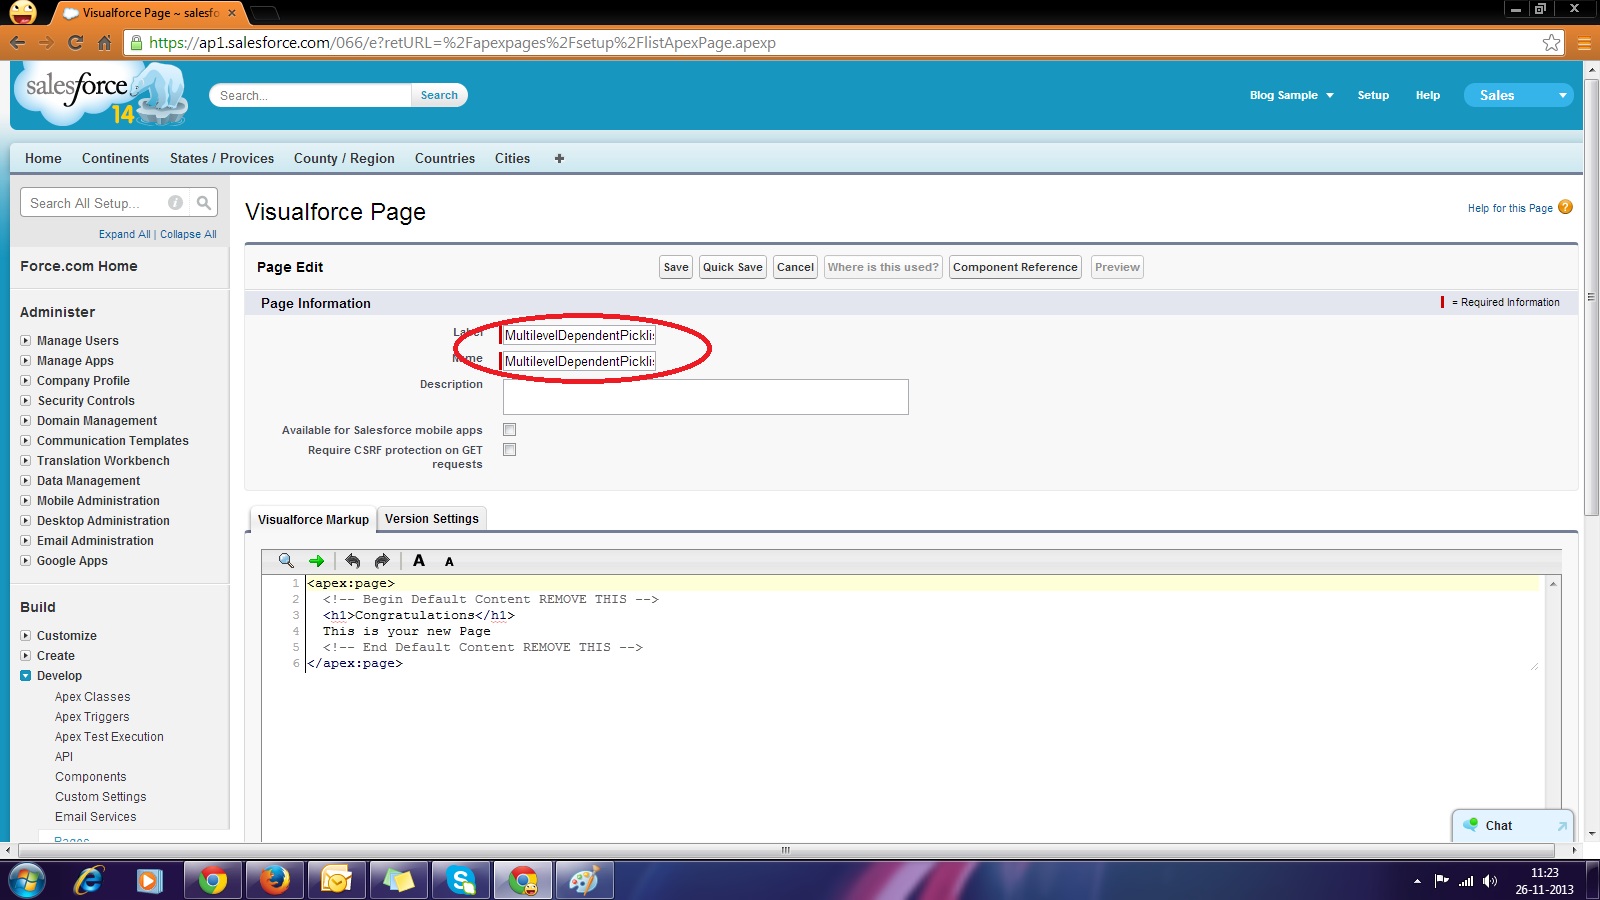The height and width of the screenshot is (900, 1600).
Task: Click the browser home icon
Action: (104, 43)
